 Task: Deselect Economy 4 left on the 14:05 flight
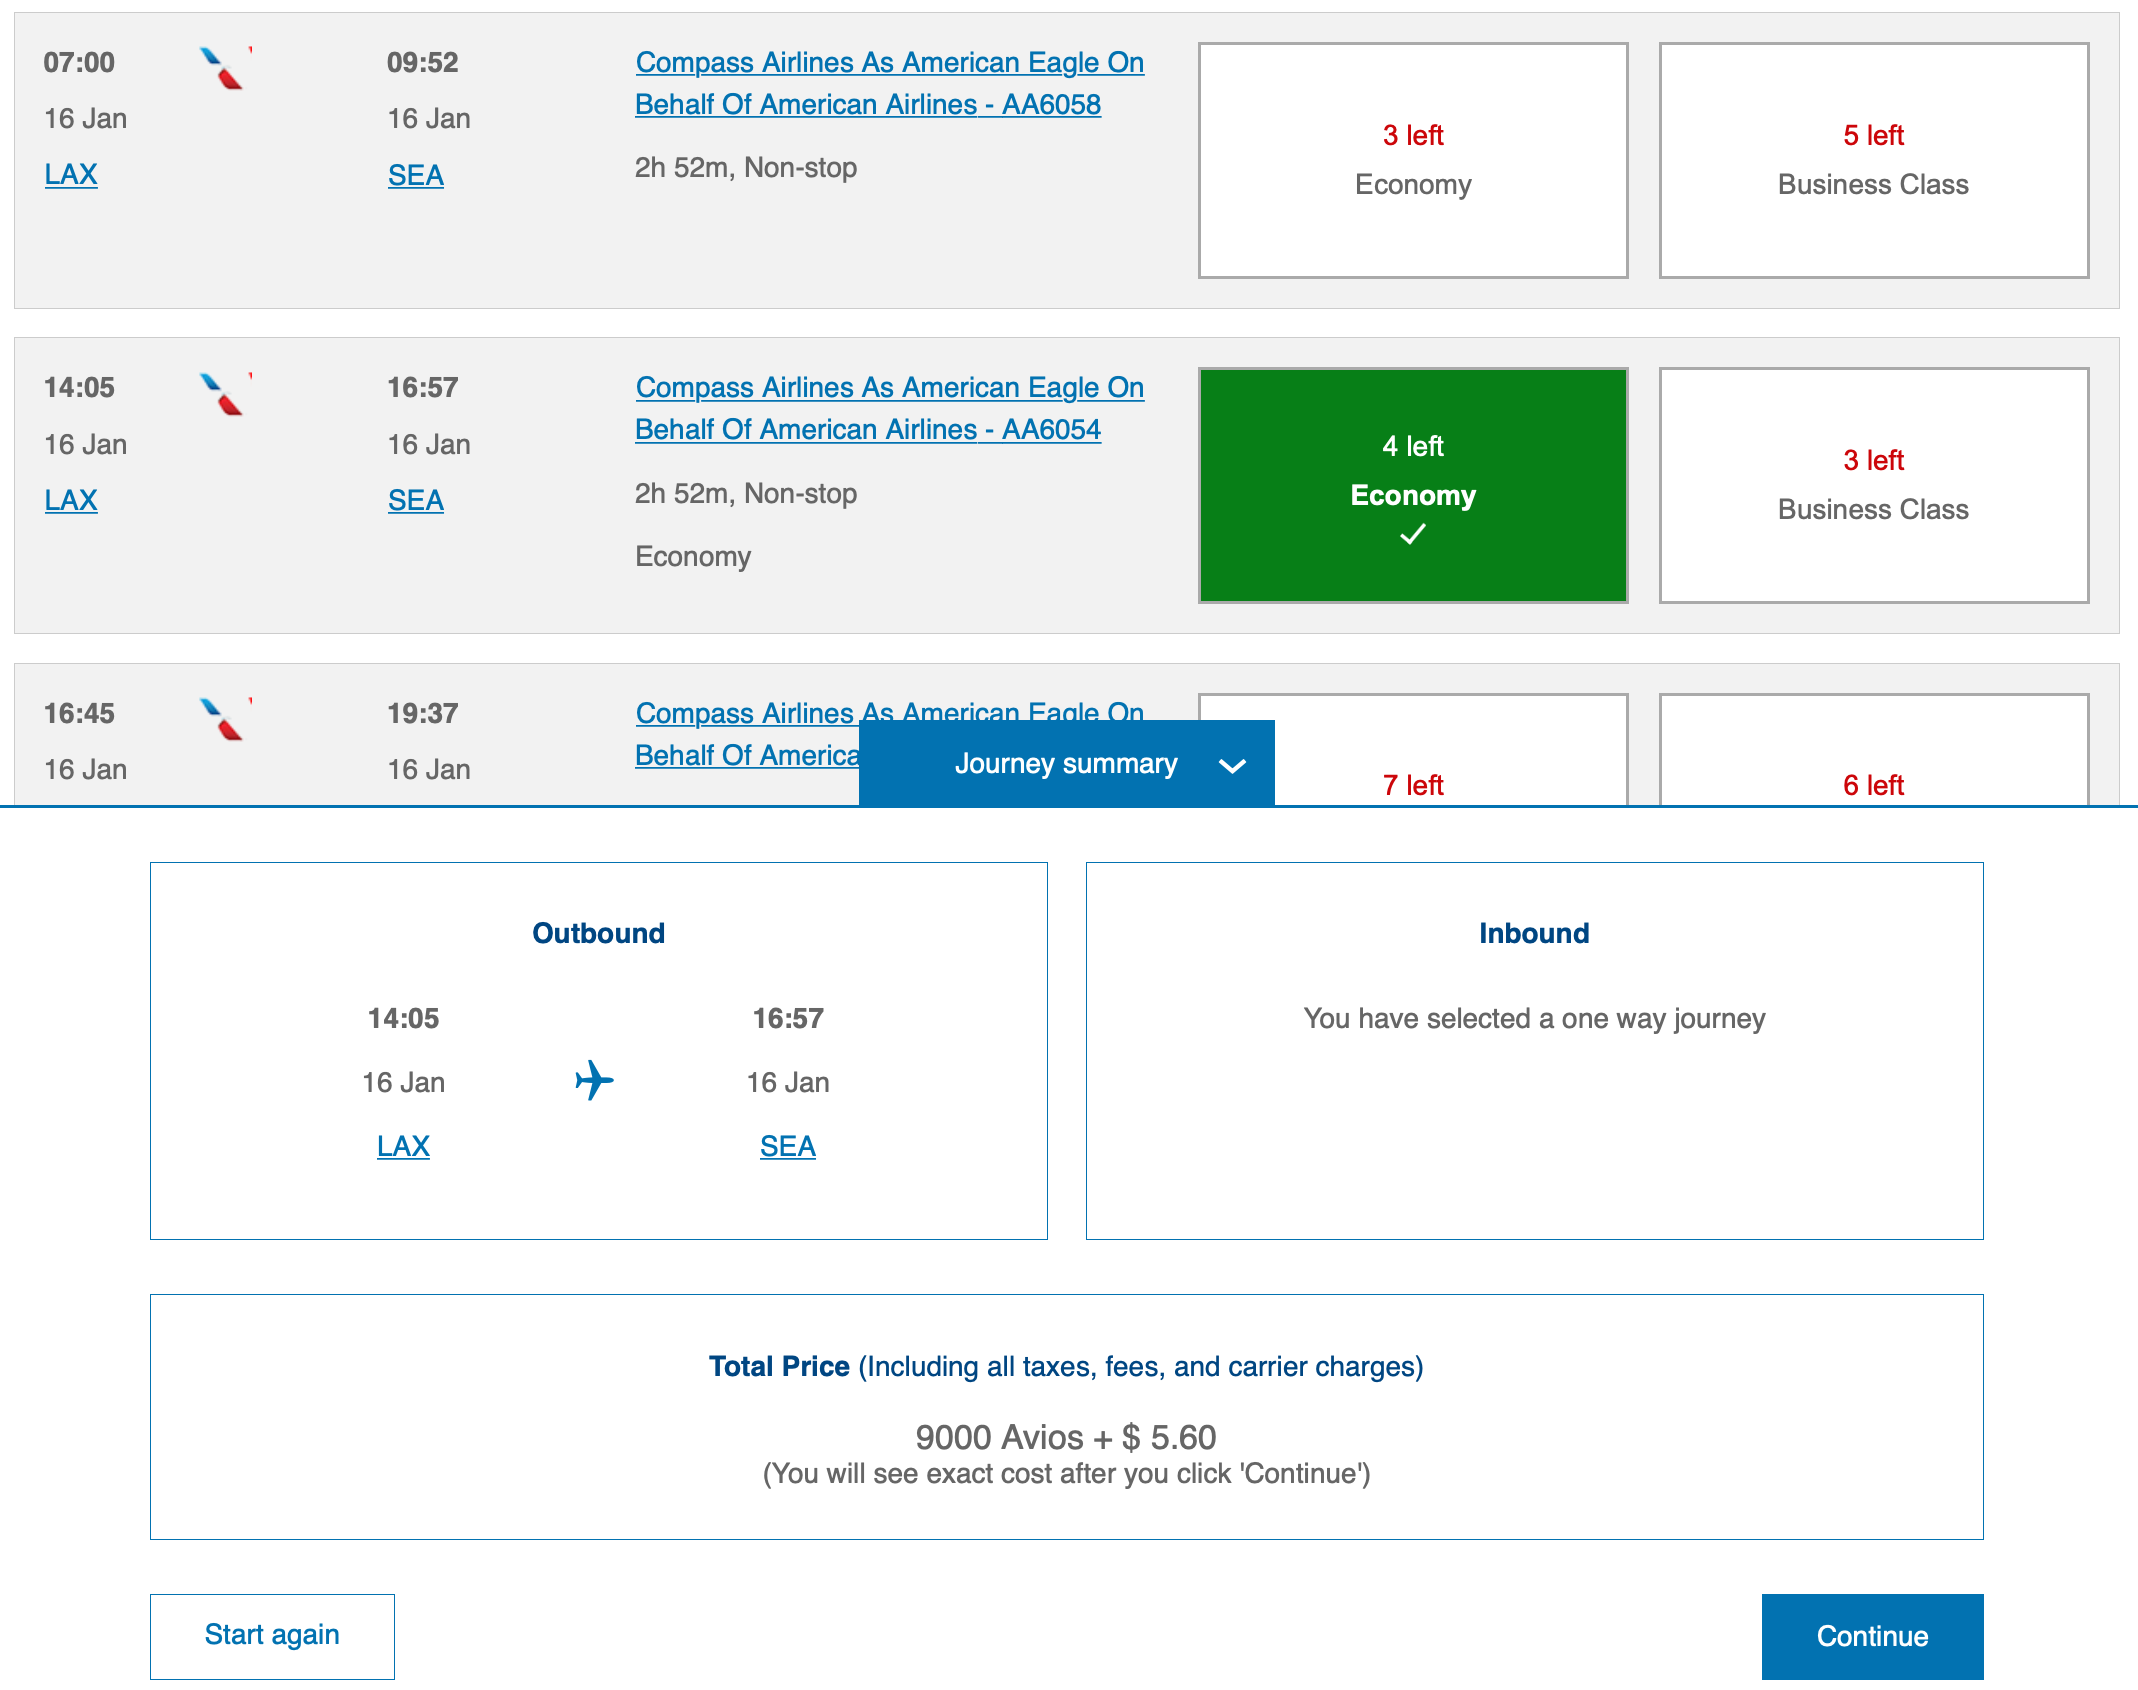coord(1413,486)
